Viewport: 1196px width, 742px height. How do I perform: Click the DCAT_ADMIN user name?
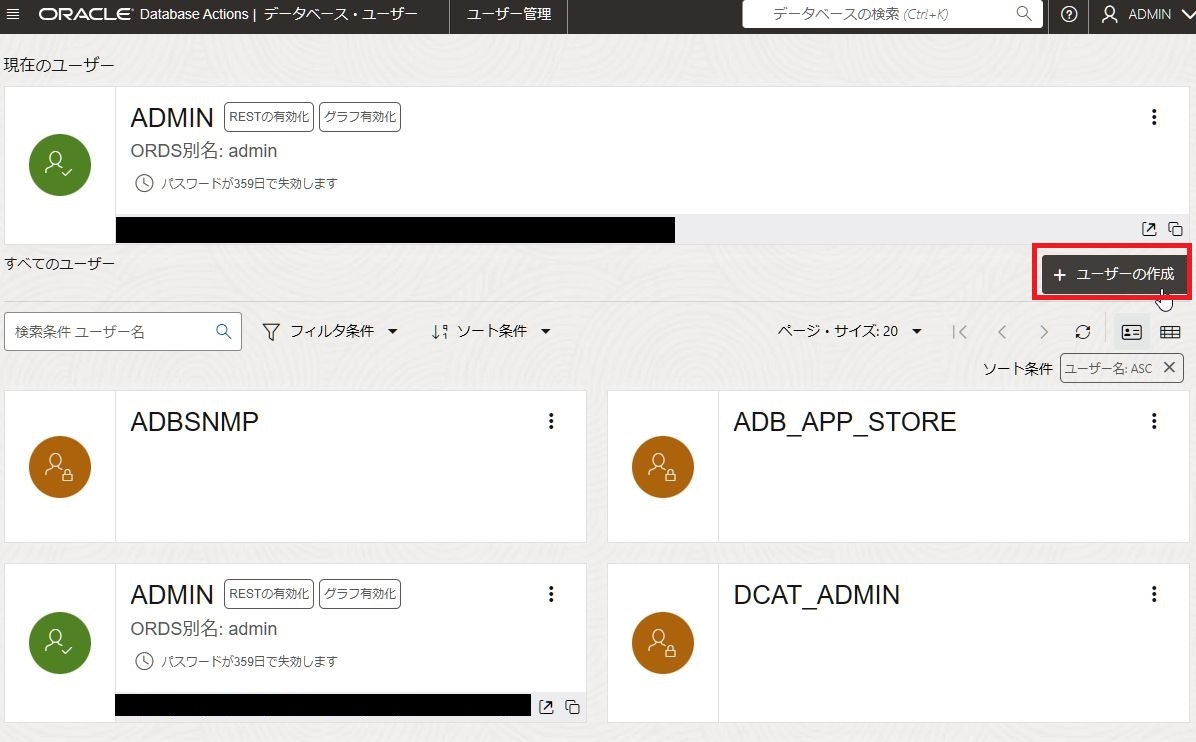[x=816, y=595]
